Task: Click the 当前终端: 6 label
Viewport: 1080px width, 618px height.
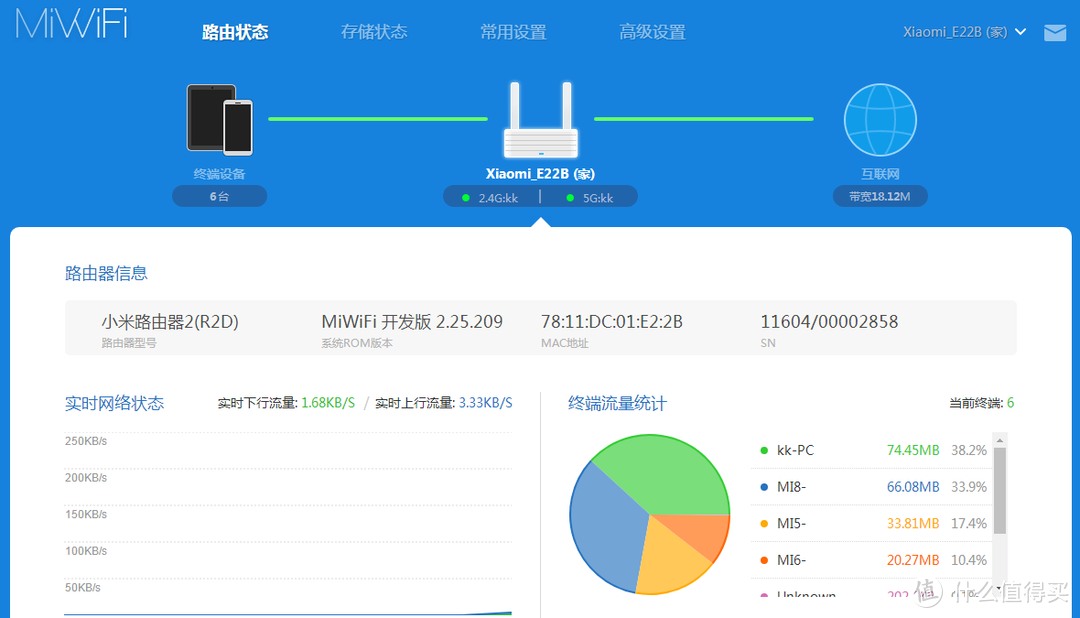Action: 982,403
